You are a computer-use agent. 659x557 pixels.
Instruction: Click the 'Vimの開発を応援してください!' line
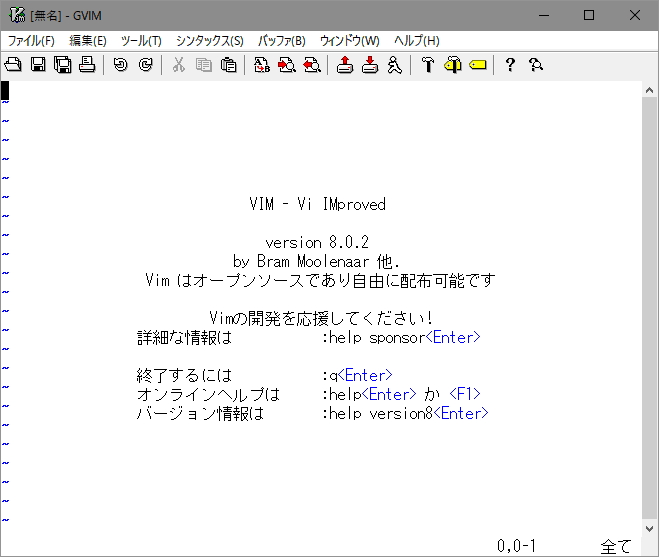[321, 318]
